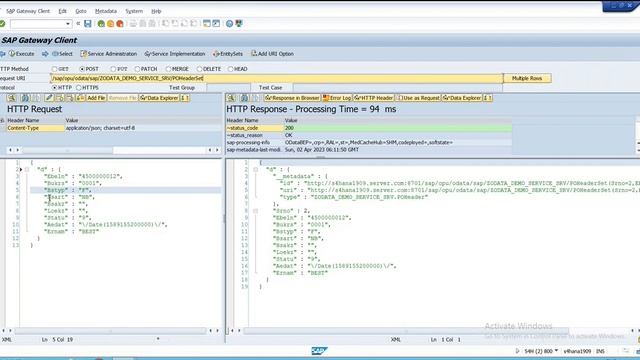Viewport: 640px width, 360px height.
Task: Select the PATCH HTTP method
Action: (137, 69)
